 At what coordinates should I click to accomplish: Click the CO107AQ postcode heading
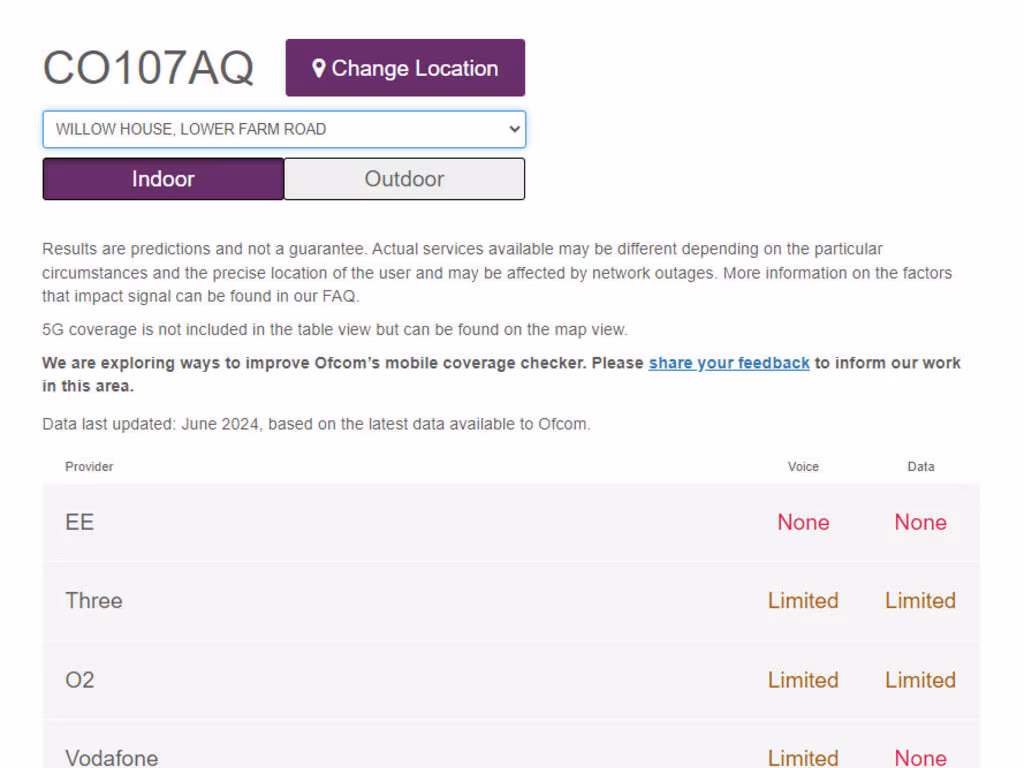[148, 68]
